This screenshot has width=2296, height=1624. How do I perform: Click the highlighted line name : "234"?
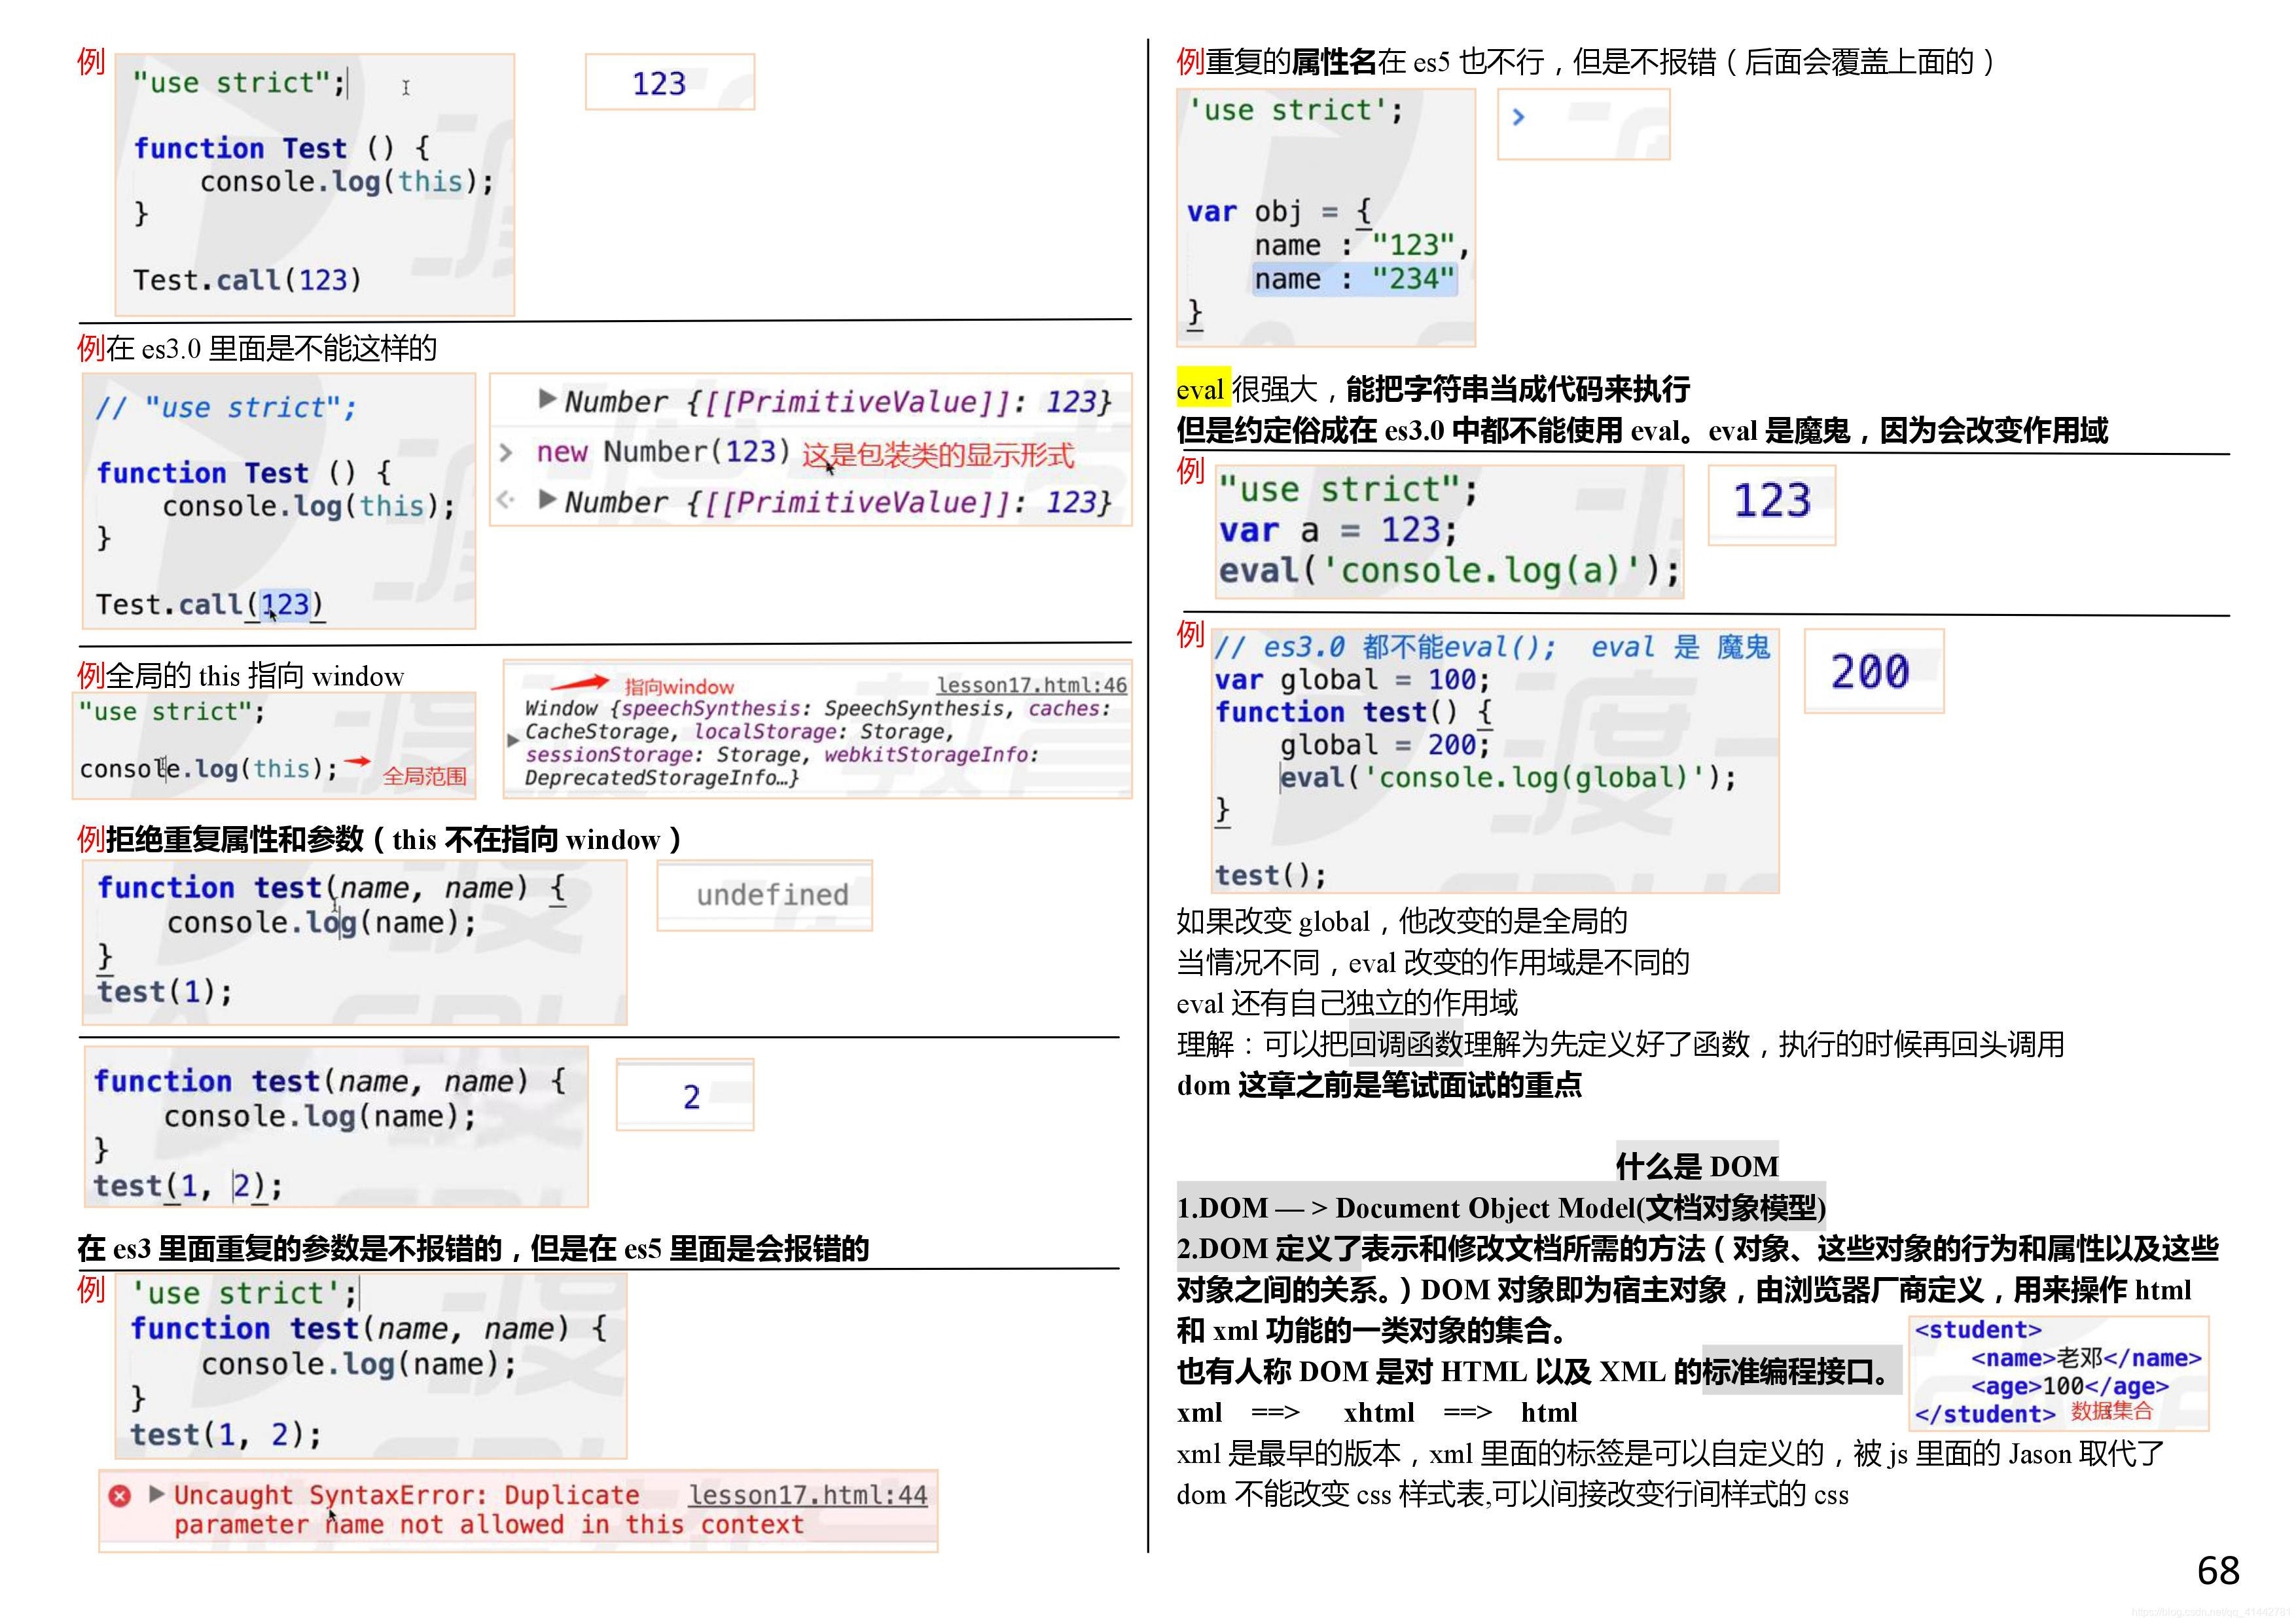click(x=1354, y=279)
